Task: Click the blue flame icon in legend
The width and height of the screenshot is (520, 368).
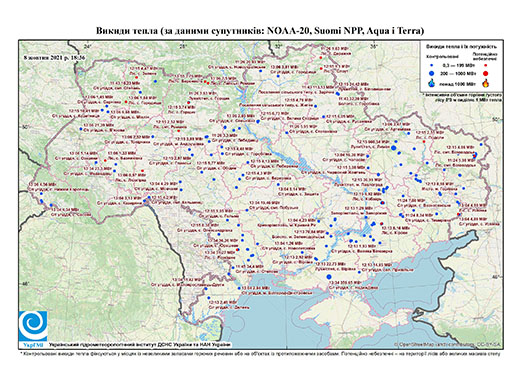Action: 432,83
